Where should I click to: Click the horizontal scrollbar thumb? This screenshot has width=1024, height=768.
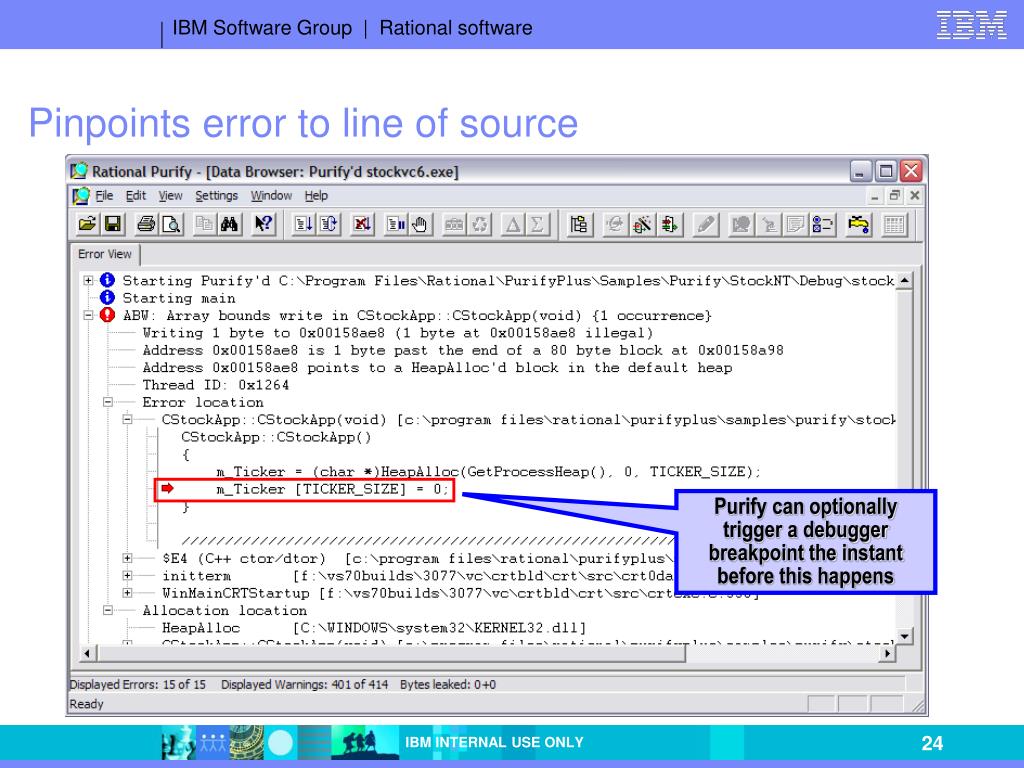[391, 653]
